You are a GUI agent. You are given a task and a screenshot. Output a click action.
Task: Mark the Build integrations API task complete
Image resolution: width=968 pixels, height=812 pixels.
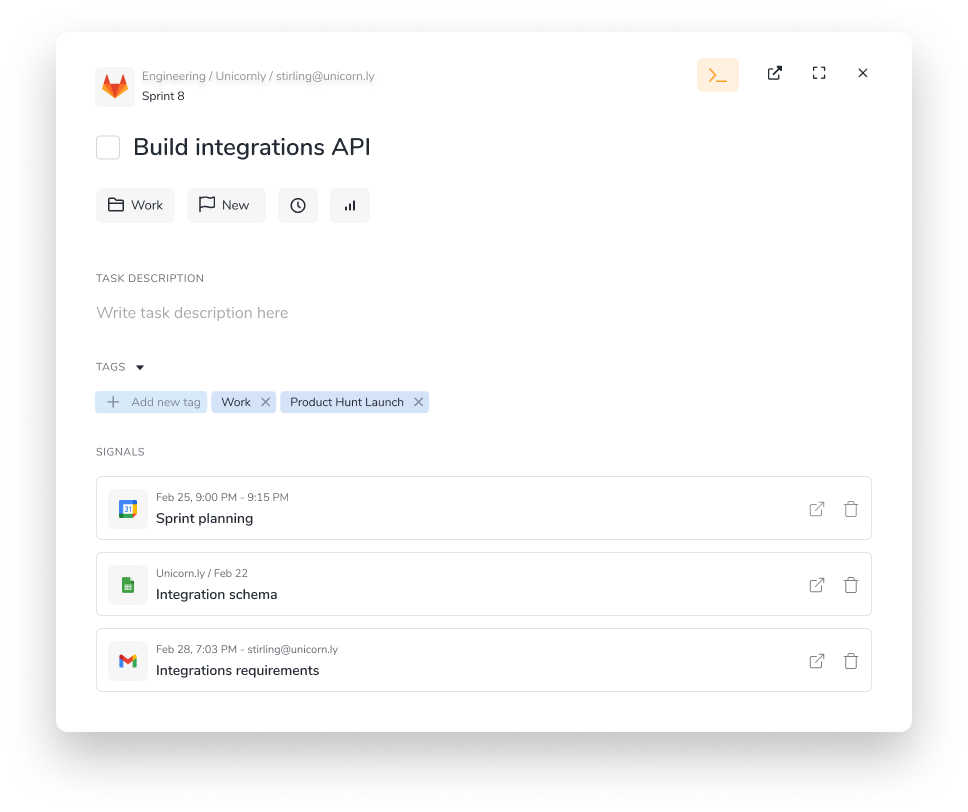pos(107,147)
